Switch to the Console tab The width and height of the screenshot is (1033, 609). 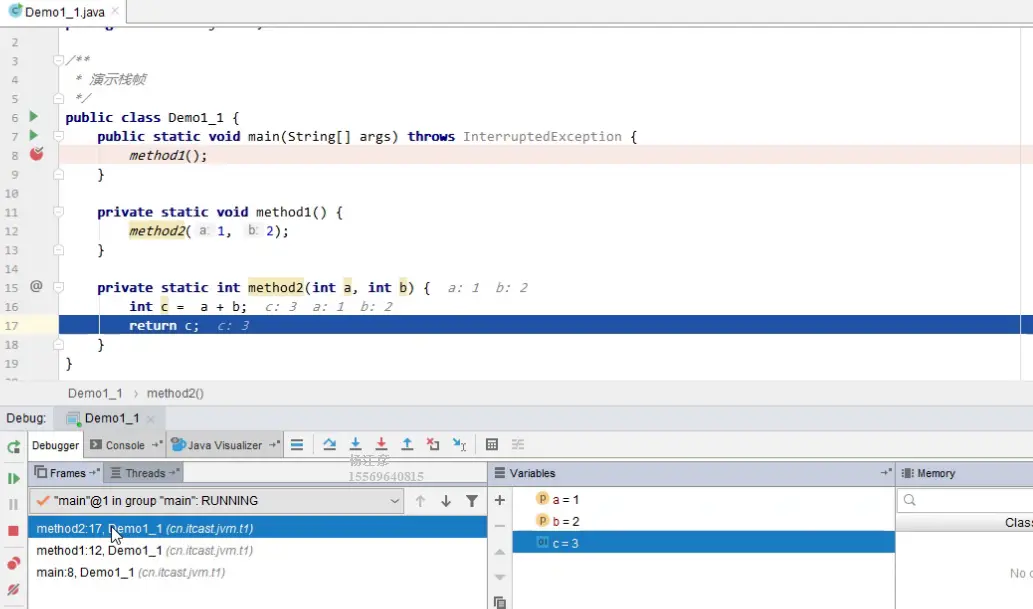[x=125, y=446]
